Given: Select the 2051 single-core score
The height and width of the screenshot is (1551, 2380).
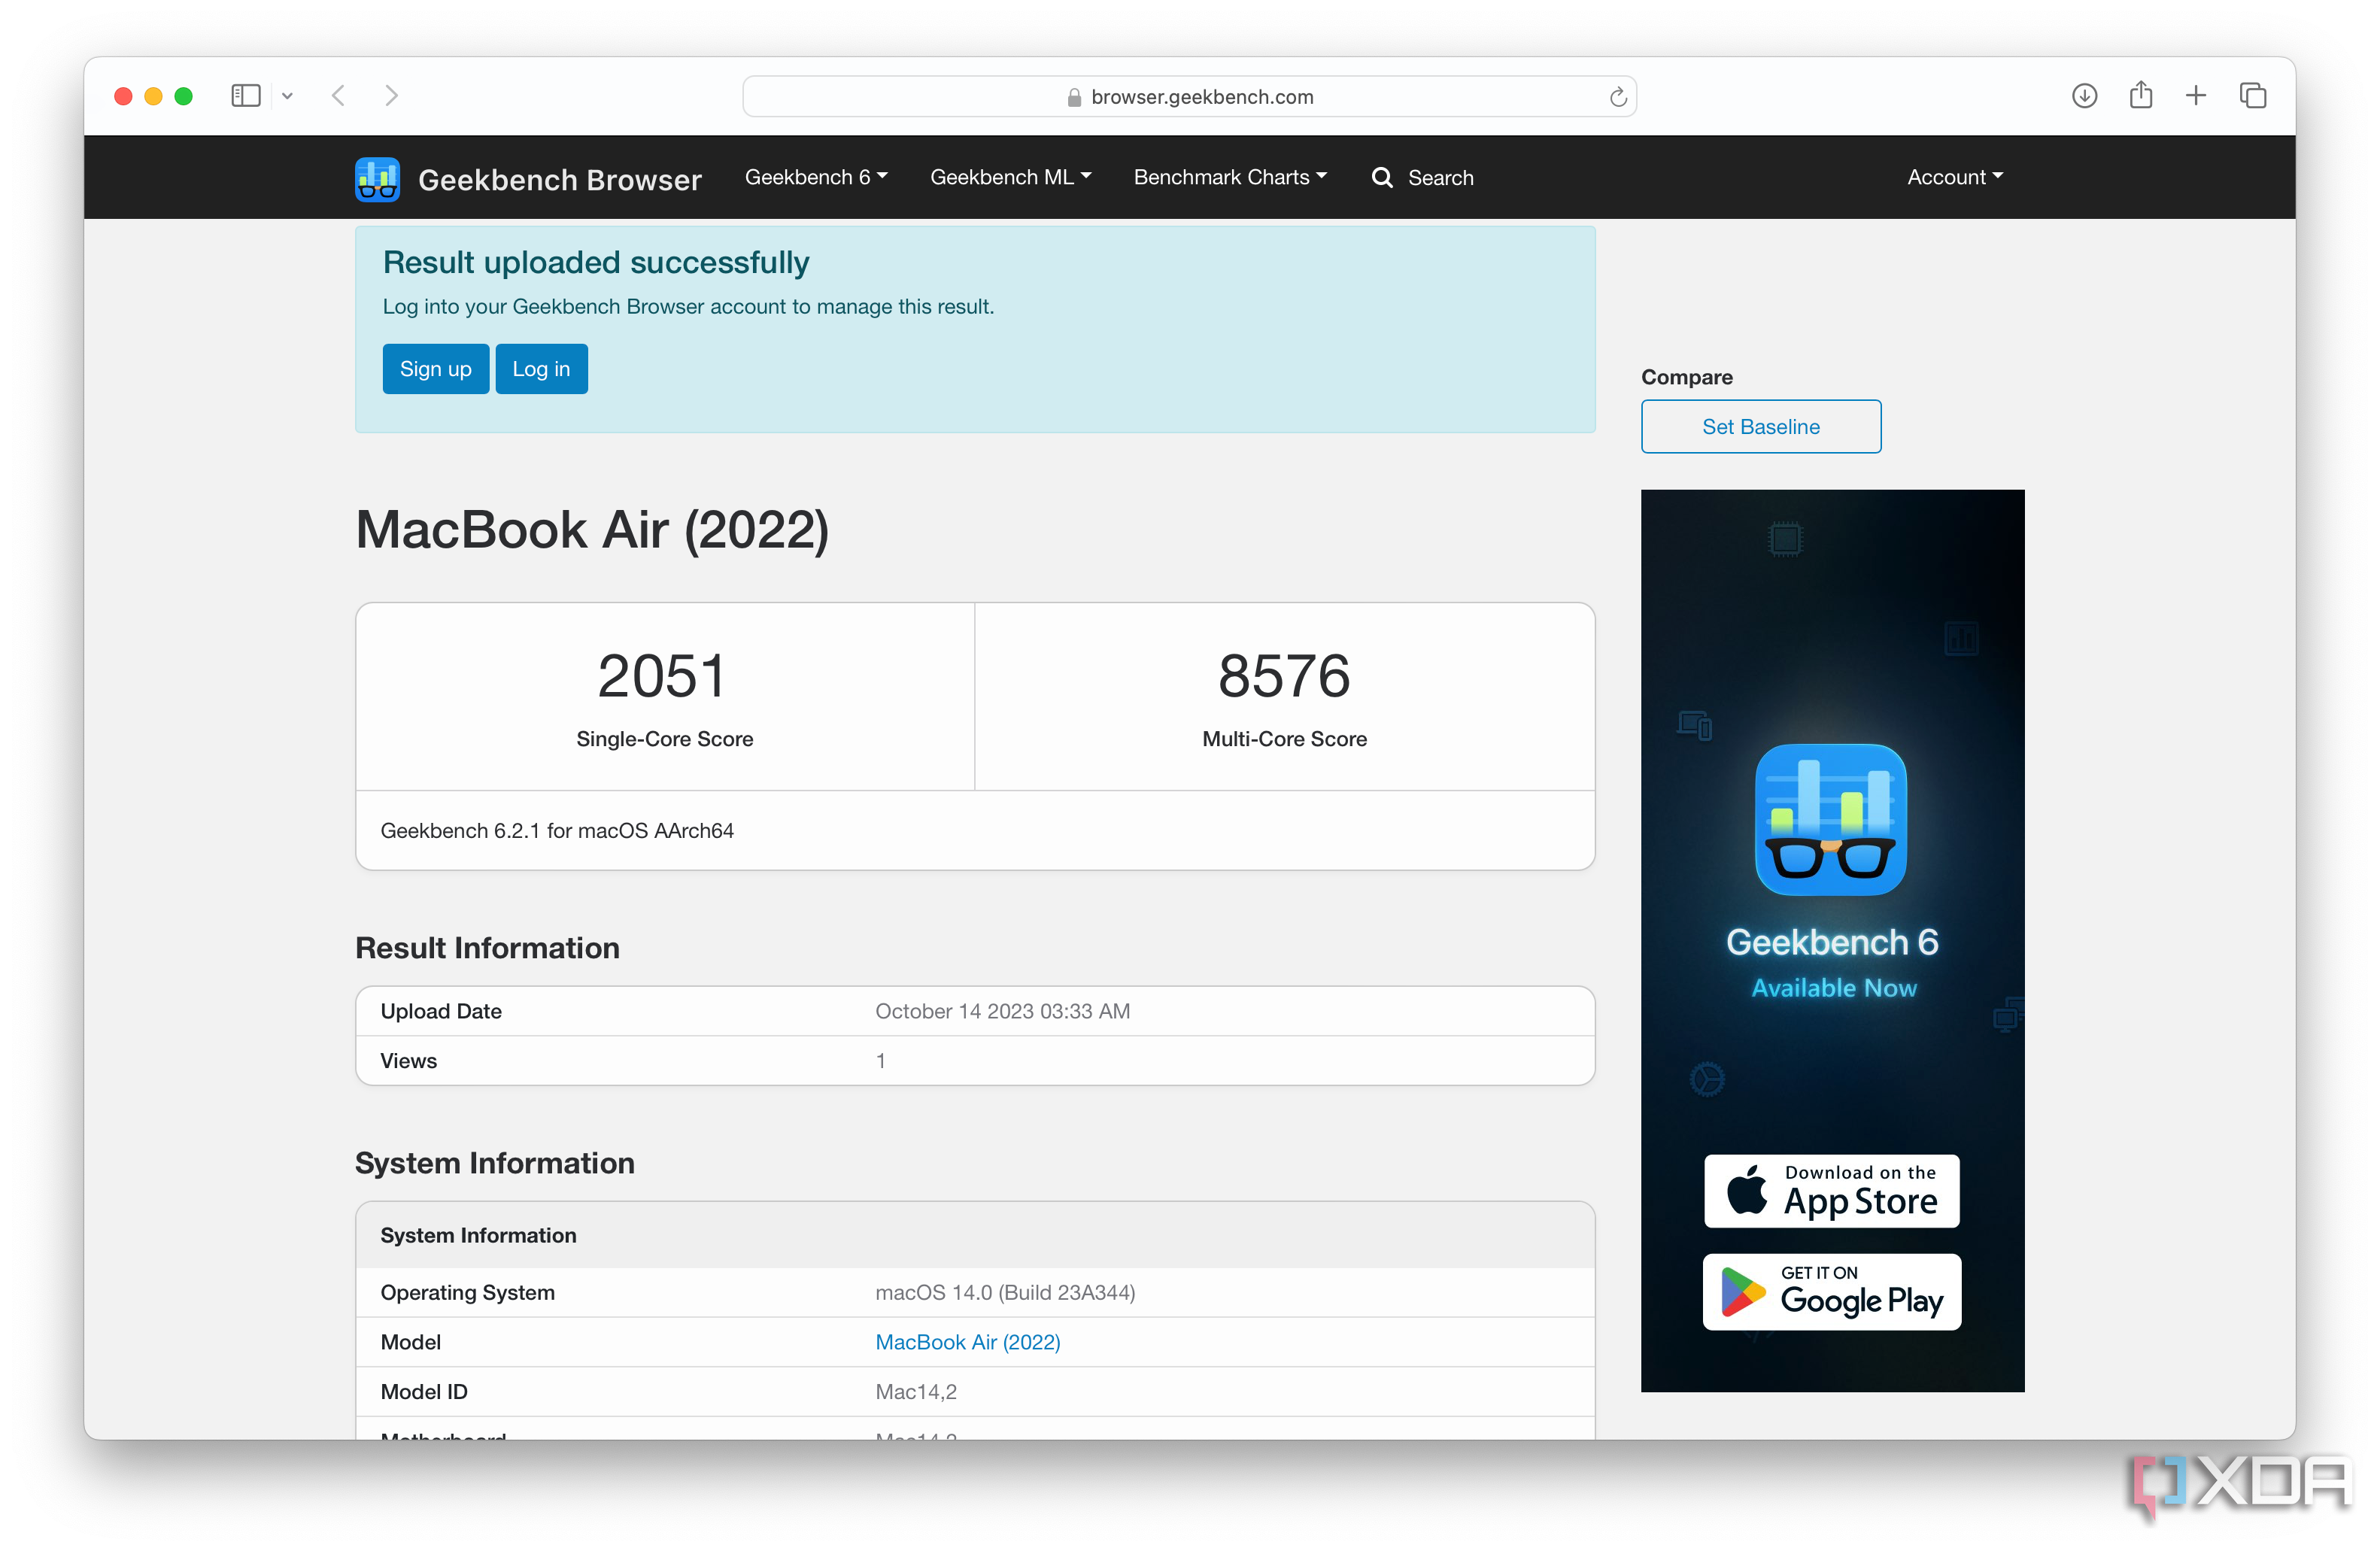Looking at the screenshot, I should 662,675.
